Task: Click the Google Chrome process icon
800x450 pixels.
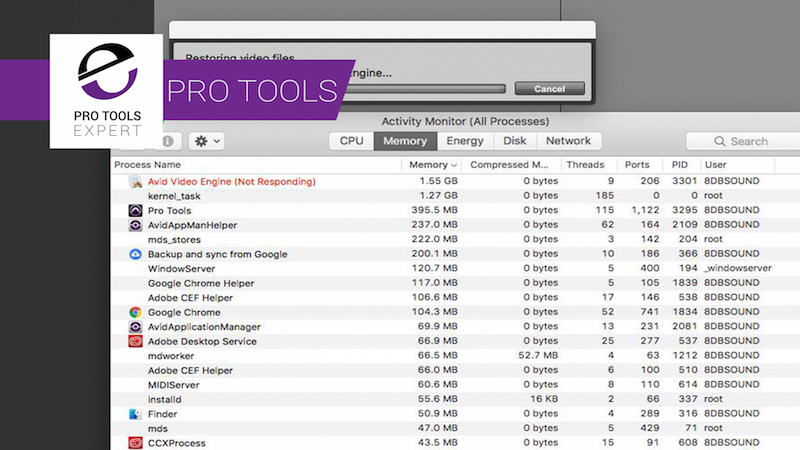Action: [135, 312]
